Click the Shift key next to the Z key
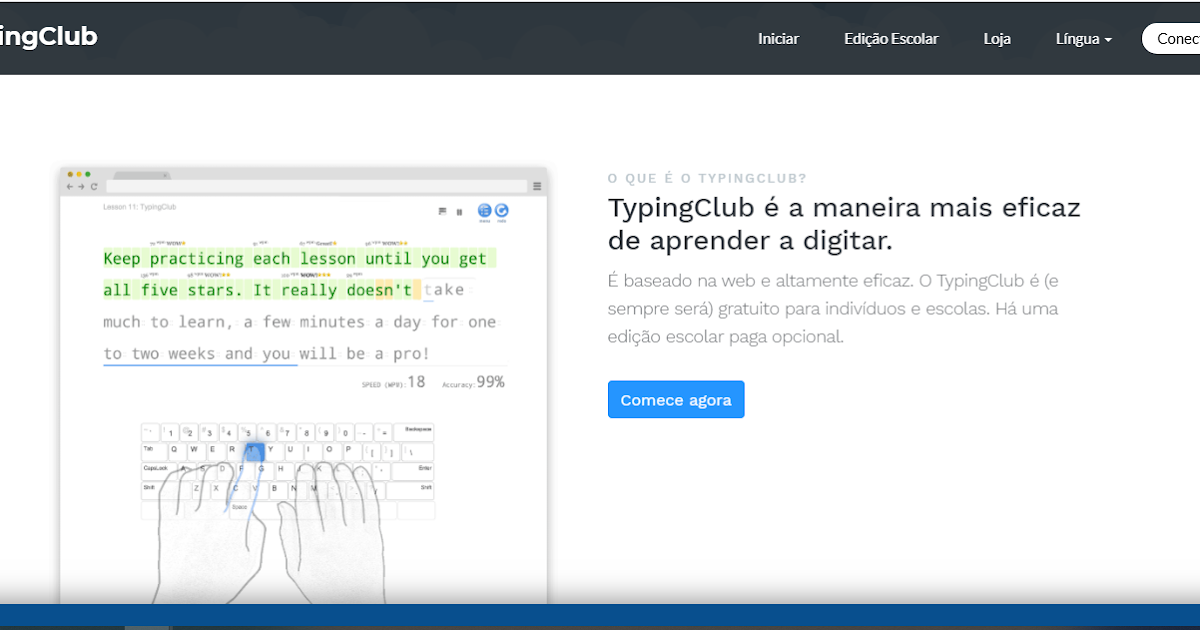 [166, 490]
